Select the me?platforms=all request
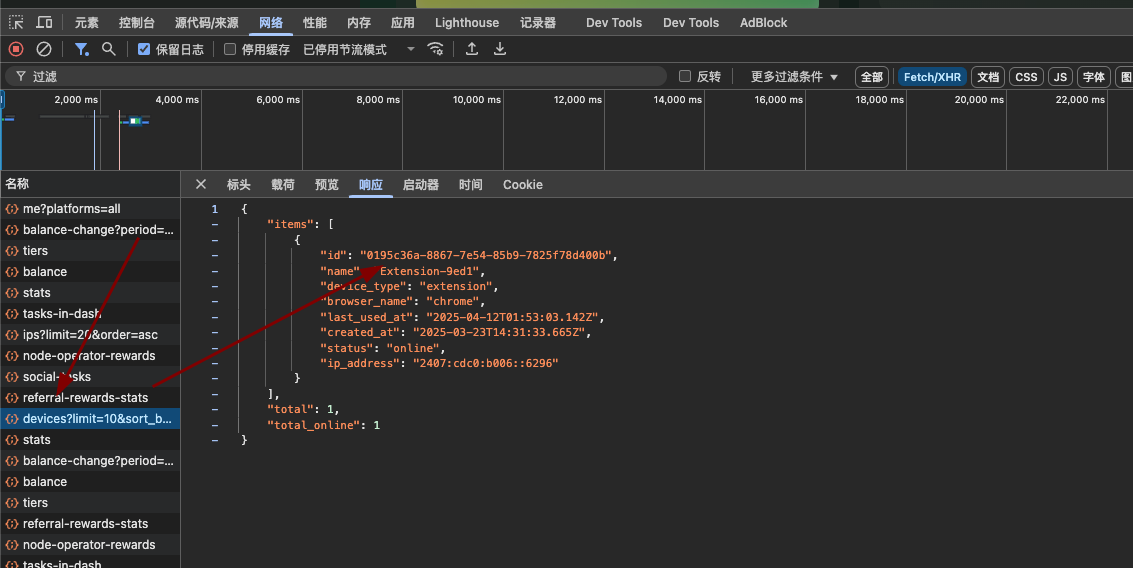1133x568 pixels. tap(90, 209)
